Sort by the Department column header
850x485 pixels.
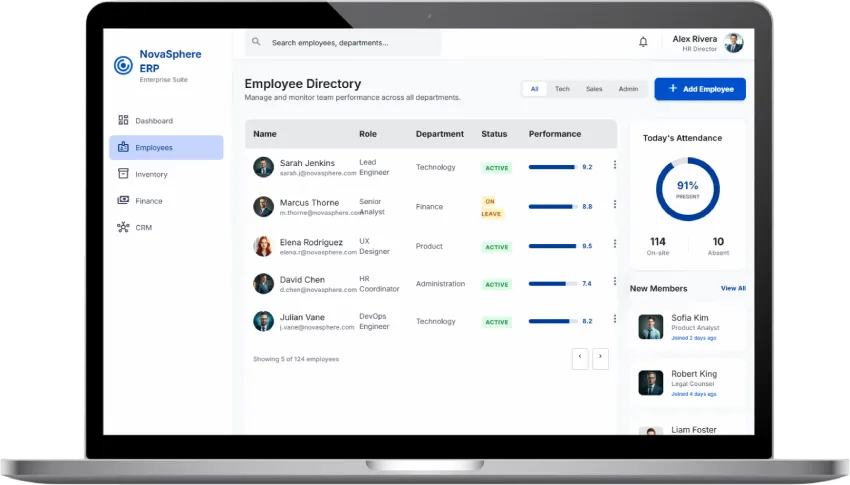(x=440, y=134)
